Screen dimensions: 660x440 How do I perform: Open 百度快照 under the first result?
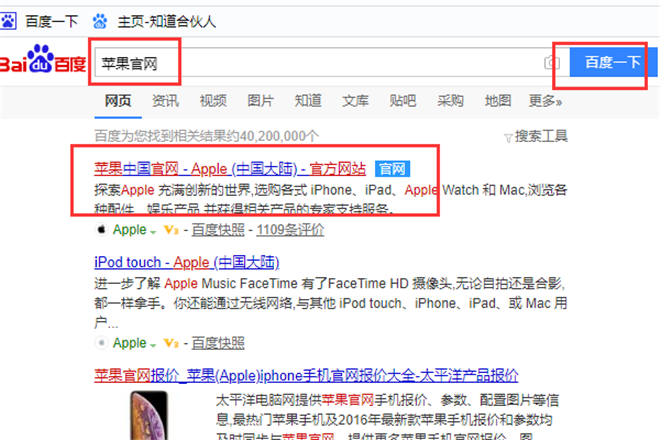click(x=218, y=230)
